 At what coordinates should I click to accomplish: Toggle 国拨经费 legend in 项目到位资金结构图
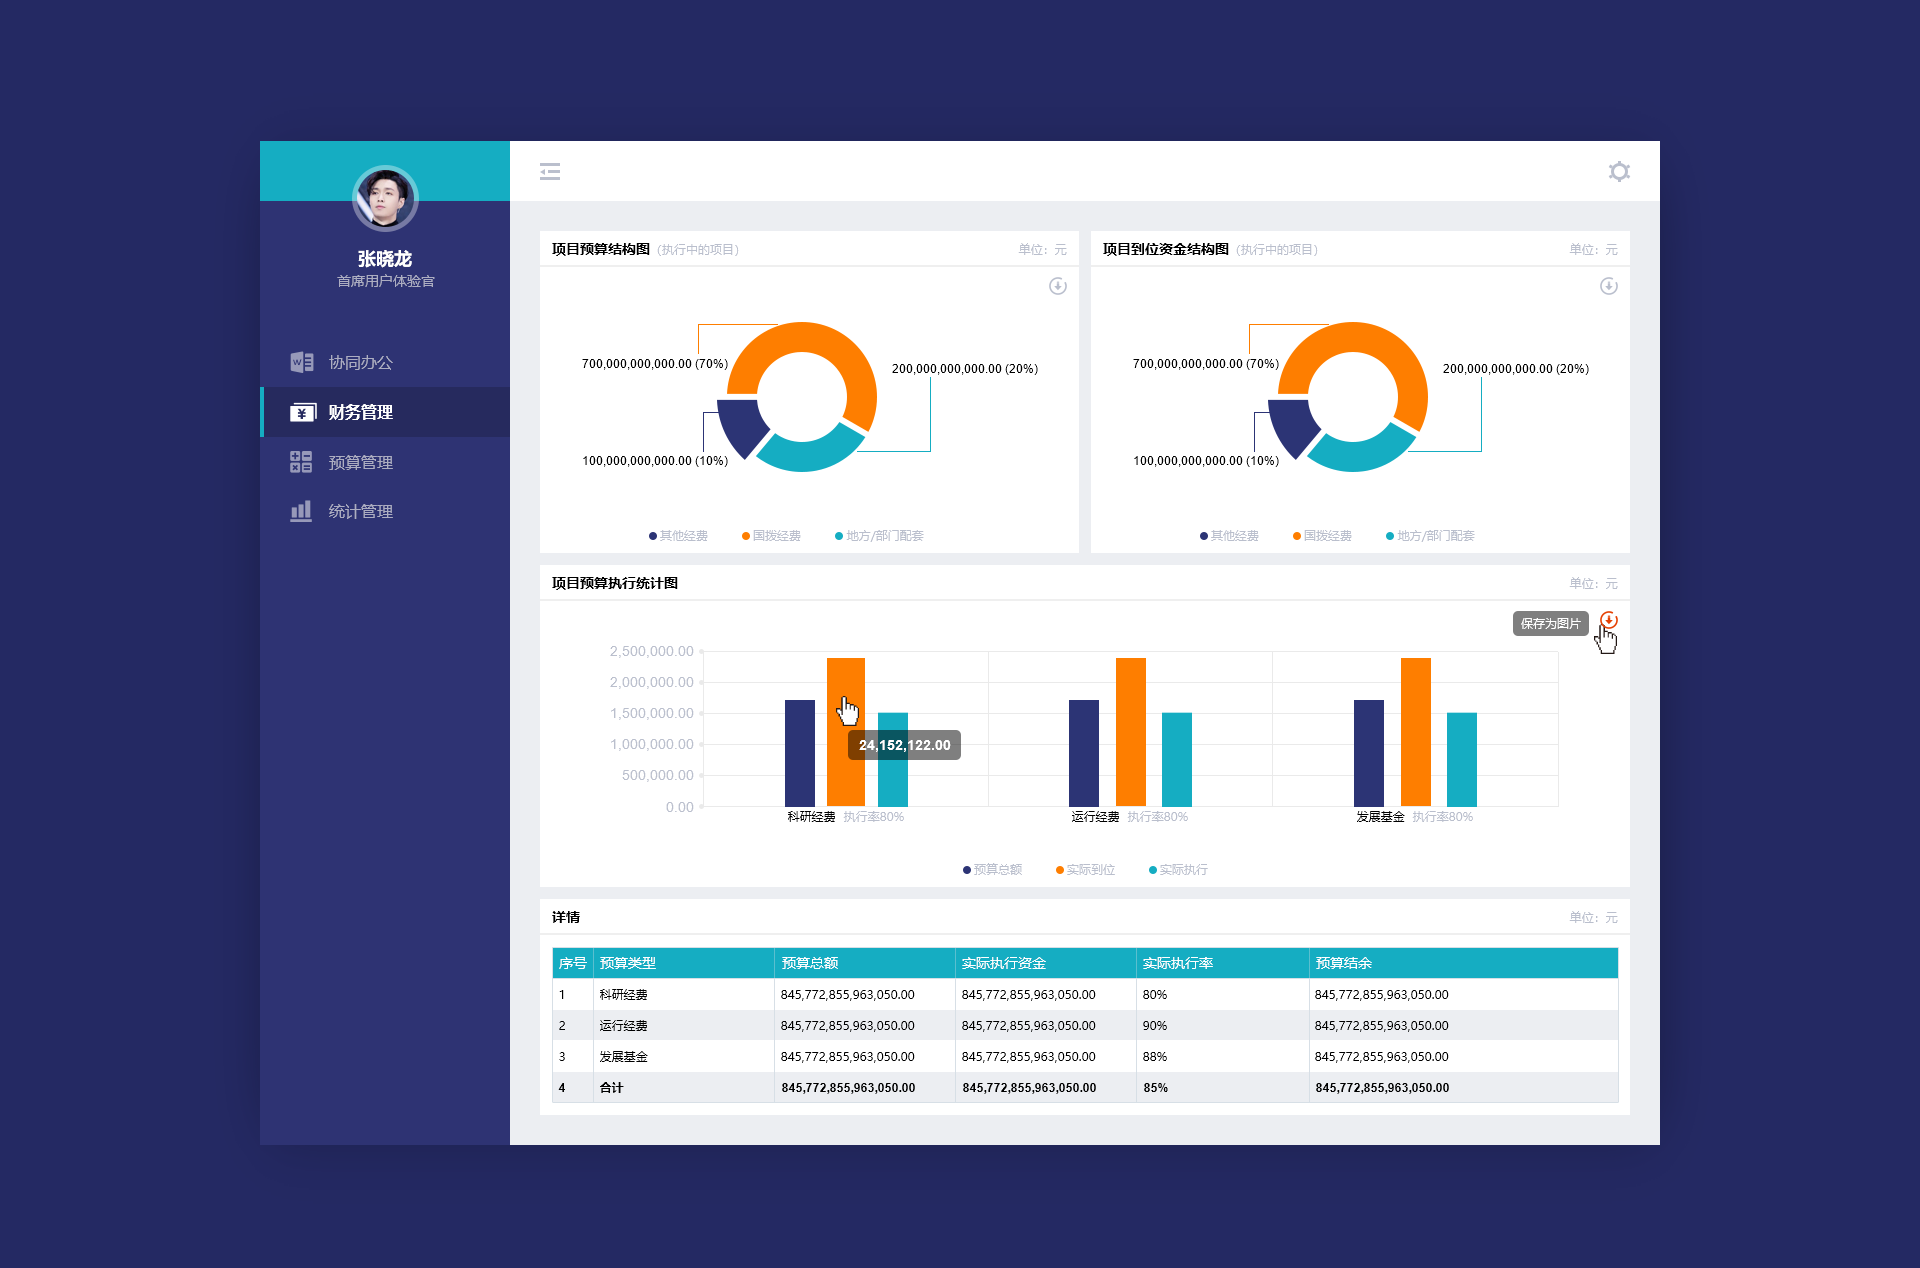(x=1322, y=536)
